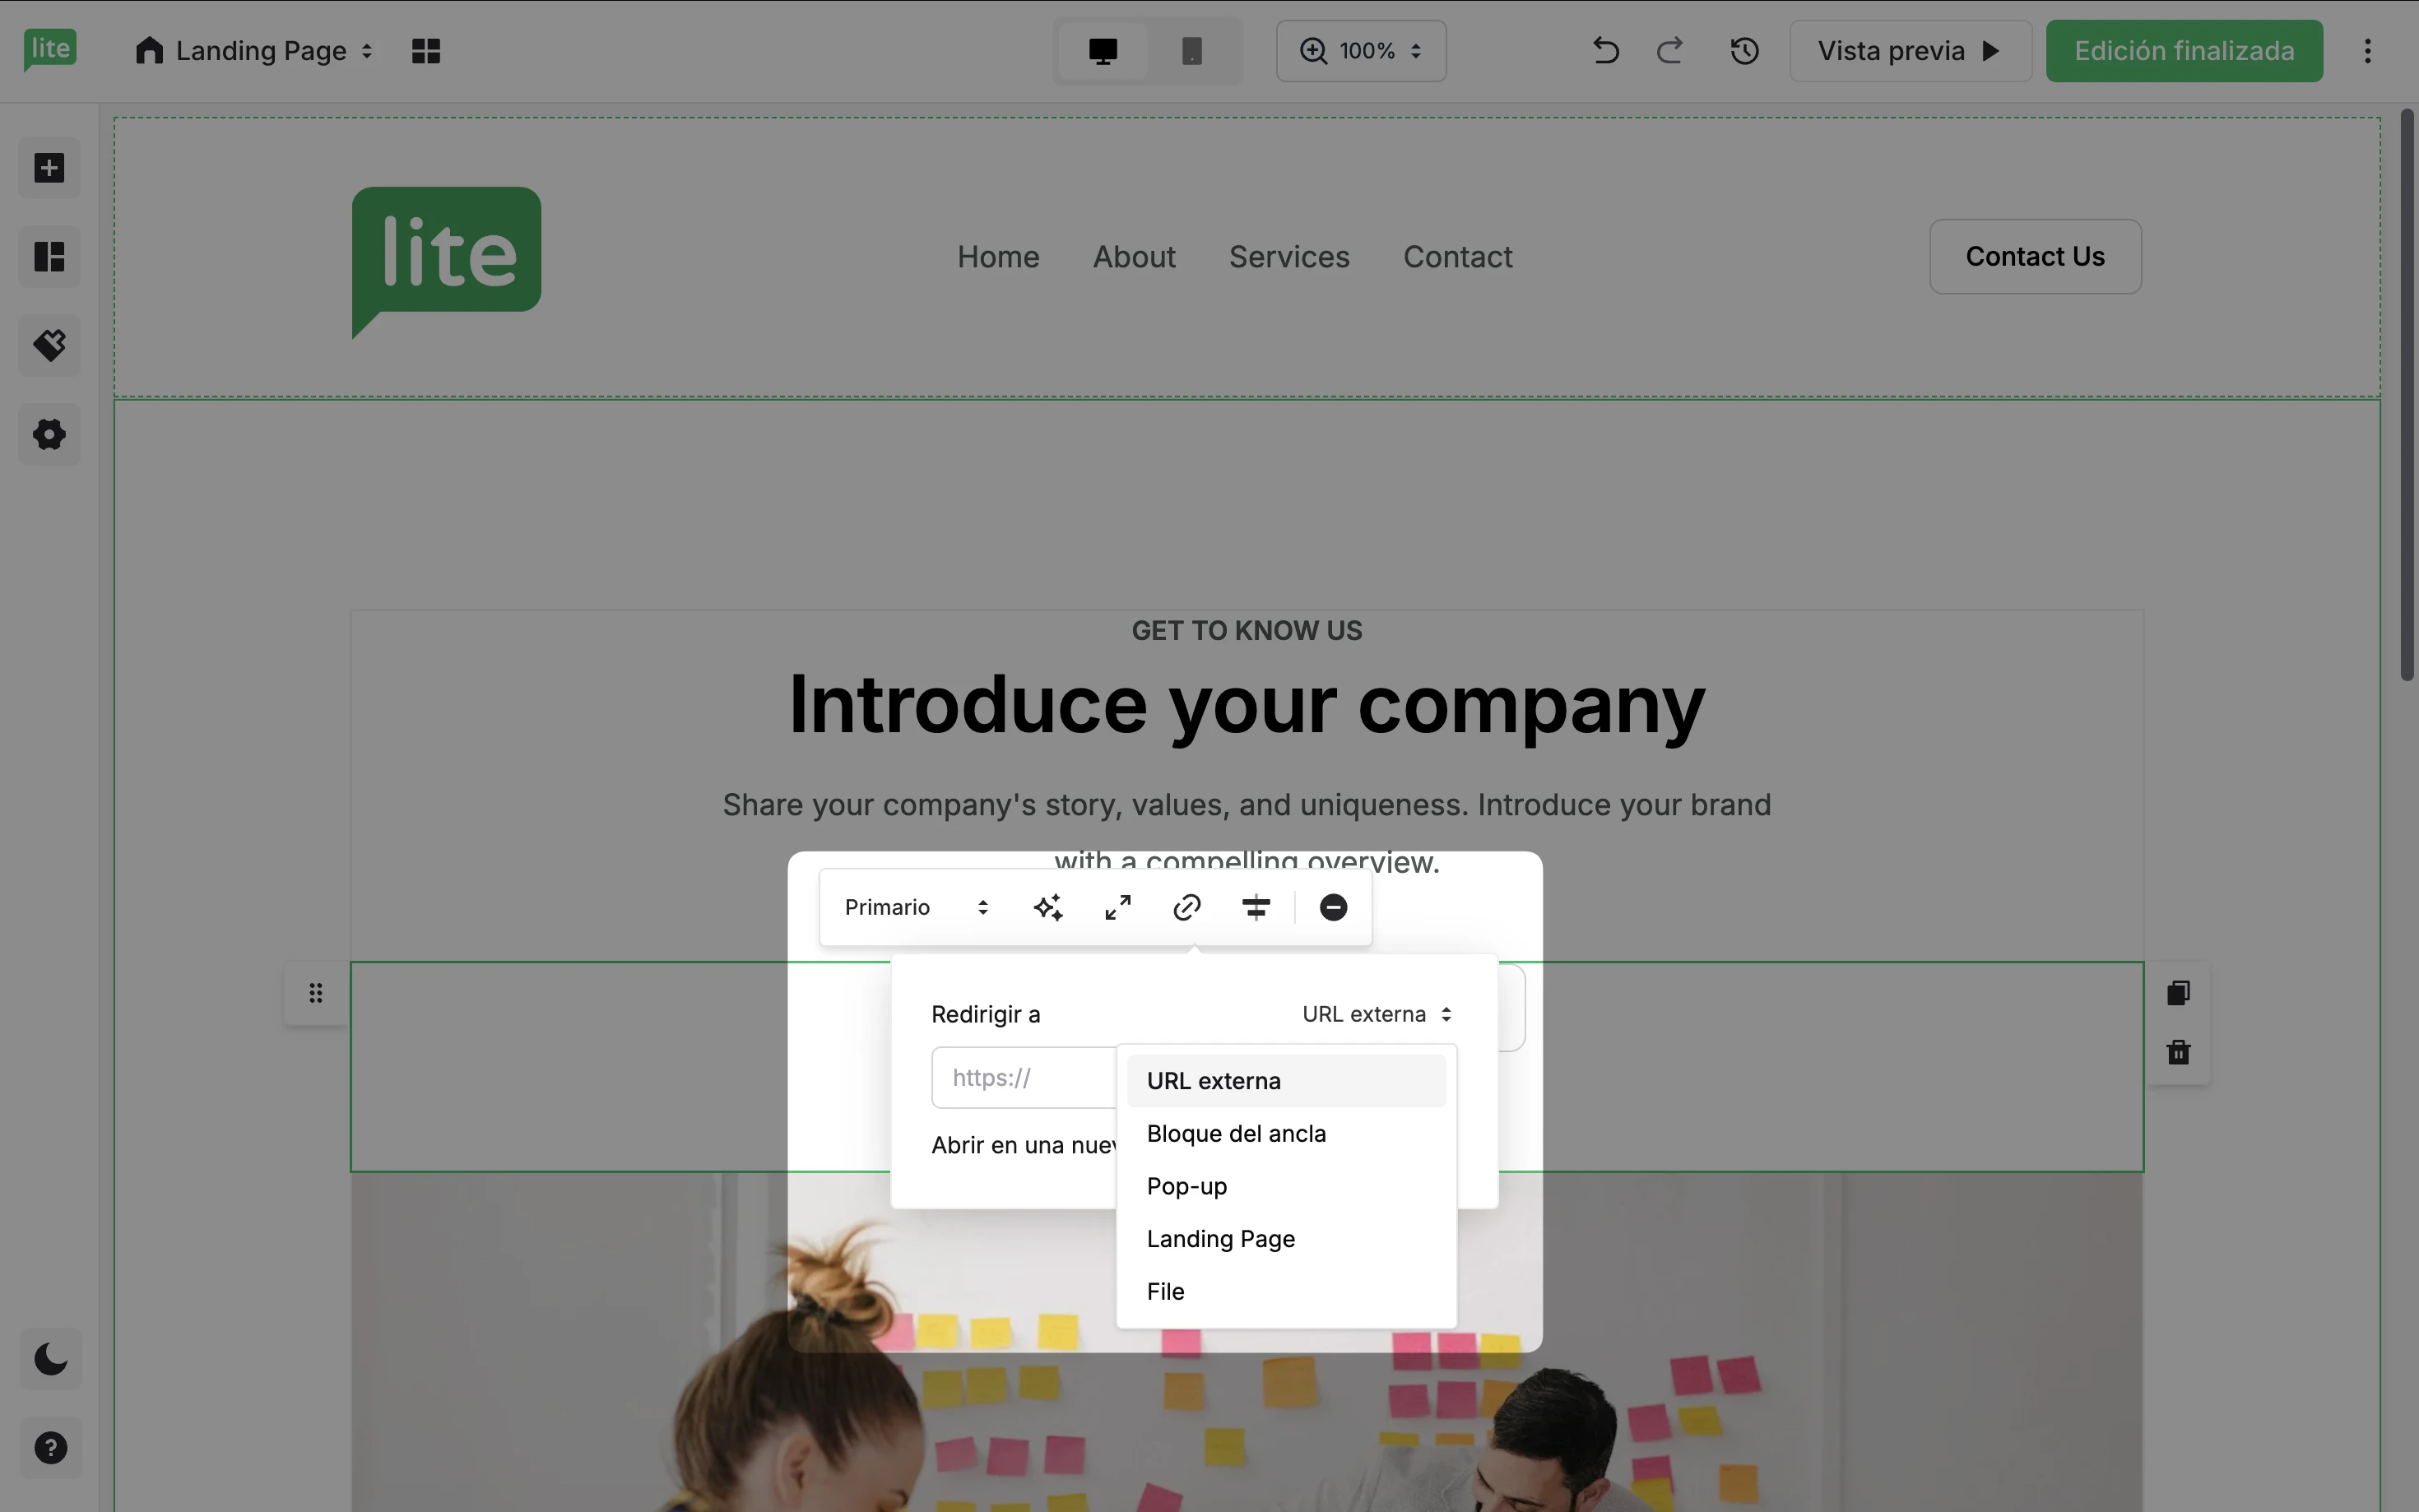The image size is (2419, 1512).
Task: Click the large lite logo in header
Action: pyautogui.click(x=447, y=262)
